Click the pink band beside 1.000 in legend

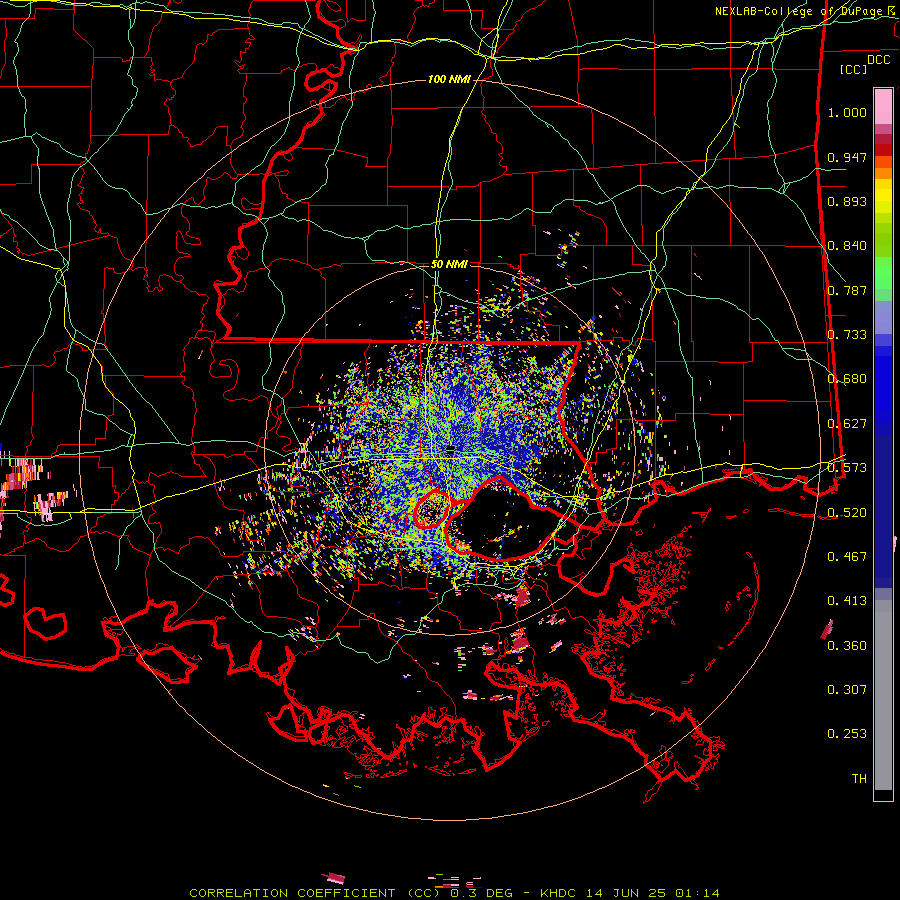(x=883, y=107)
